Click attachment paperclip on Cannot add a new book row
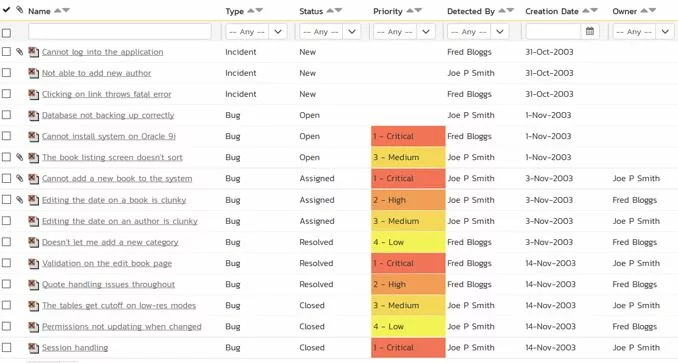Image resolution: width=678 pixels, height=363 pixels. click(x=19, y=178)
